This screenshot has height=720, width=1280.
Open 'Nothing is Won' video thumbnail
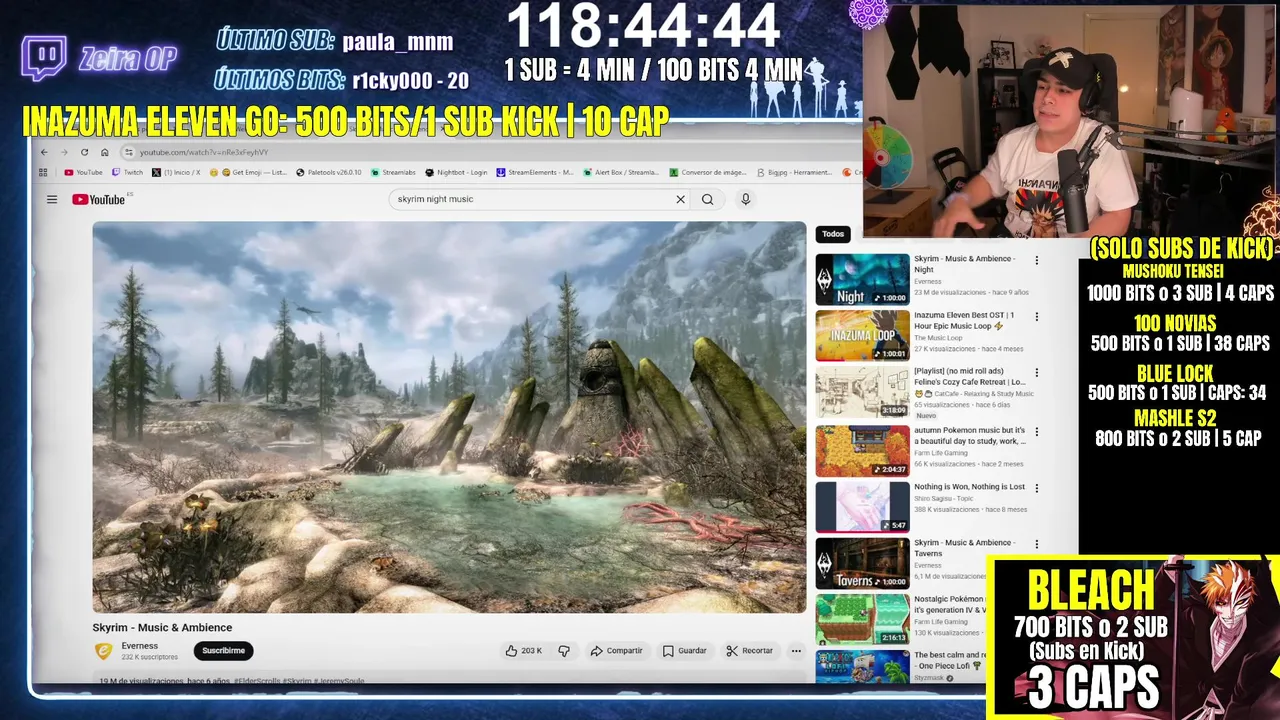862,507
